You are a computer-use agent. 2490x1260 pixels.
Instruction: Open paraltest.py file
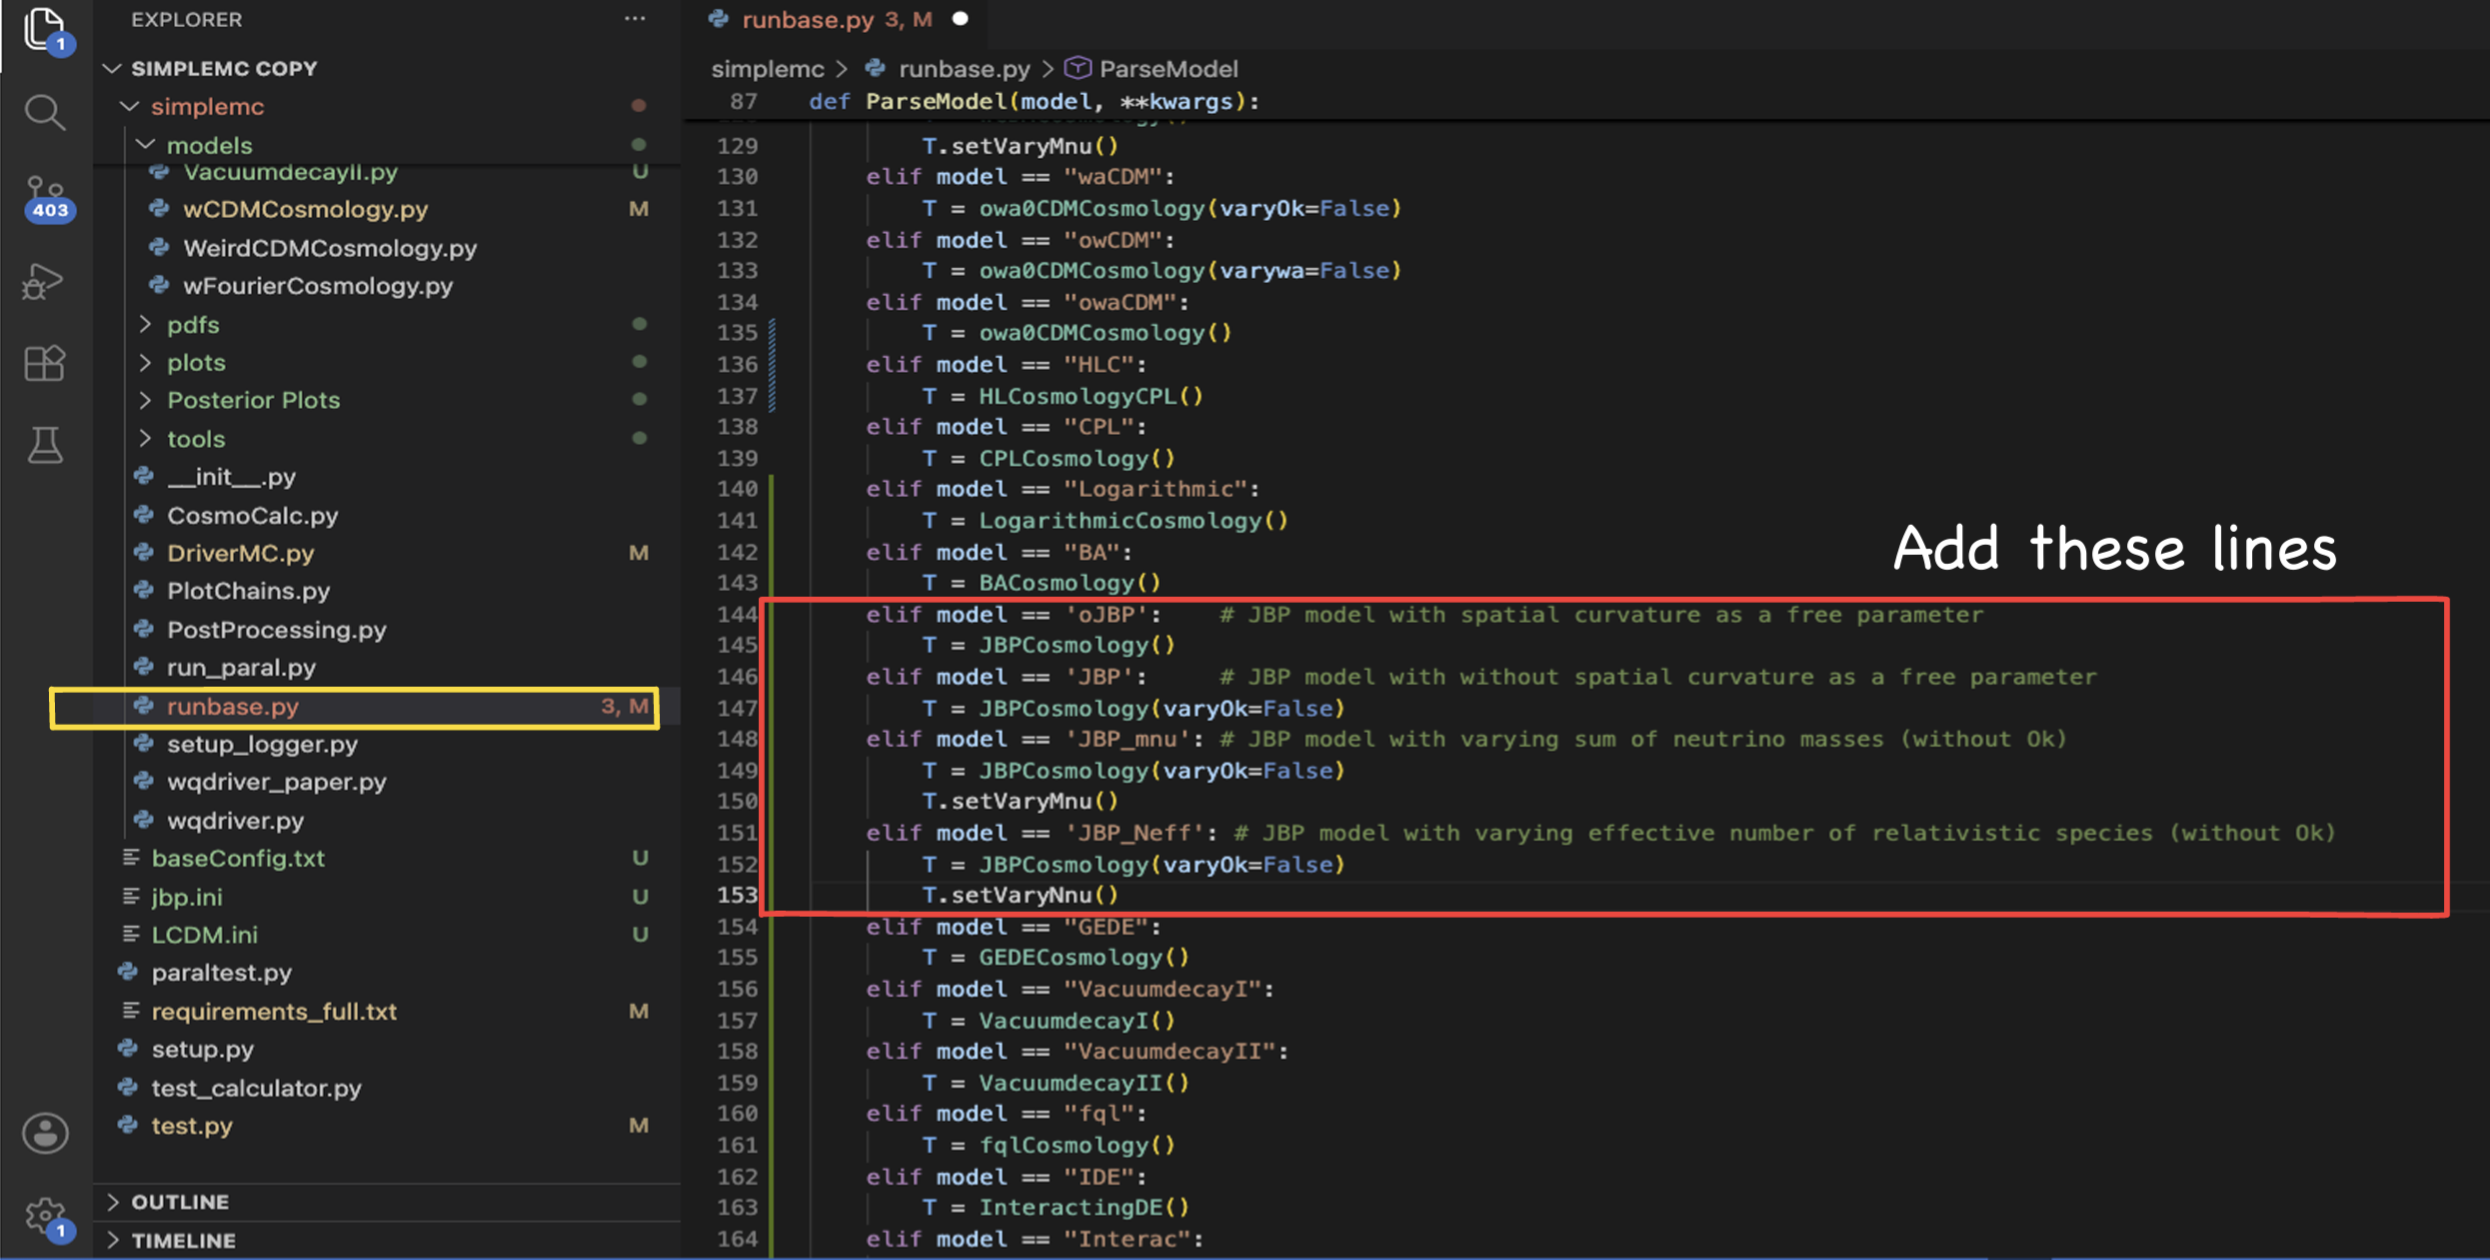221,973
